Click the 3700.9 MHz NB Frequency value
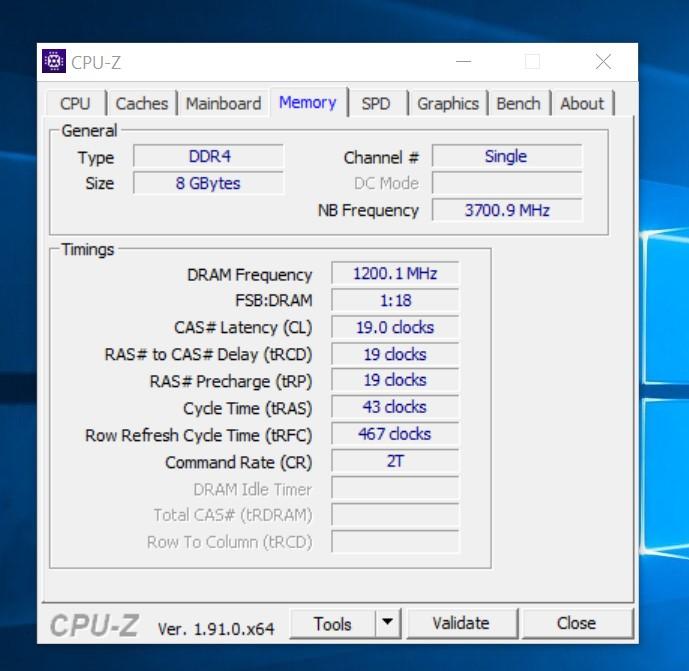The height and width of the screenshot is (671, 689). point(507,210)
